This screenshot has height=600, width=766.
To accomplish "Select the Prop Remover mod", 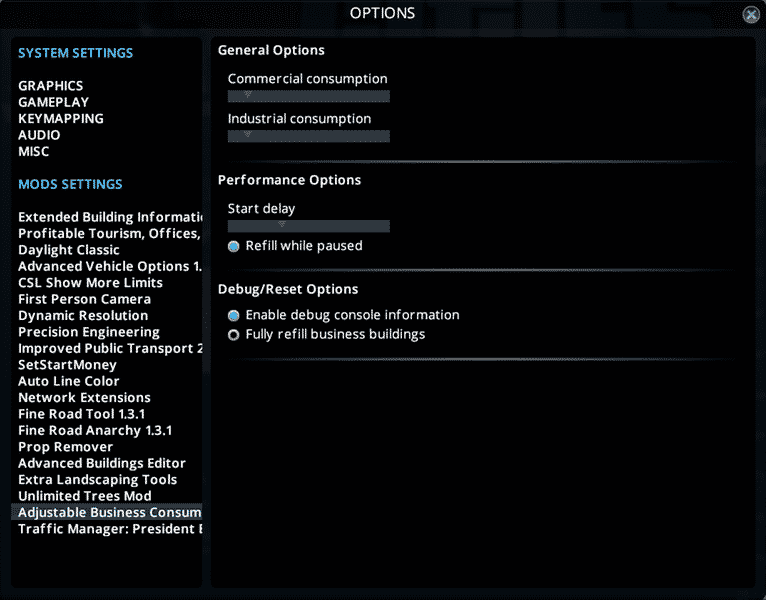I will click(66, 447).
